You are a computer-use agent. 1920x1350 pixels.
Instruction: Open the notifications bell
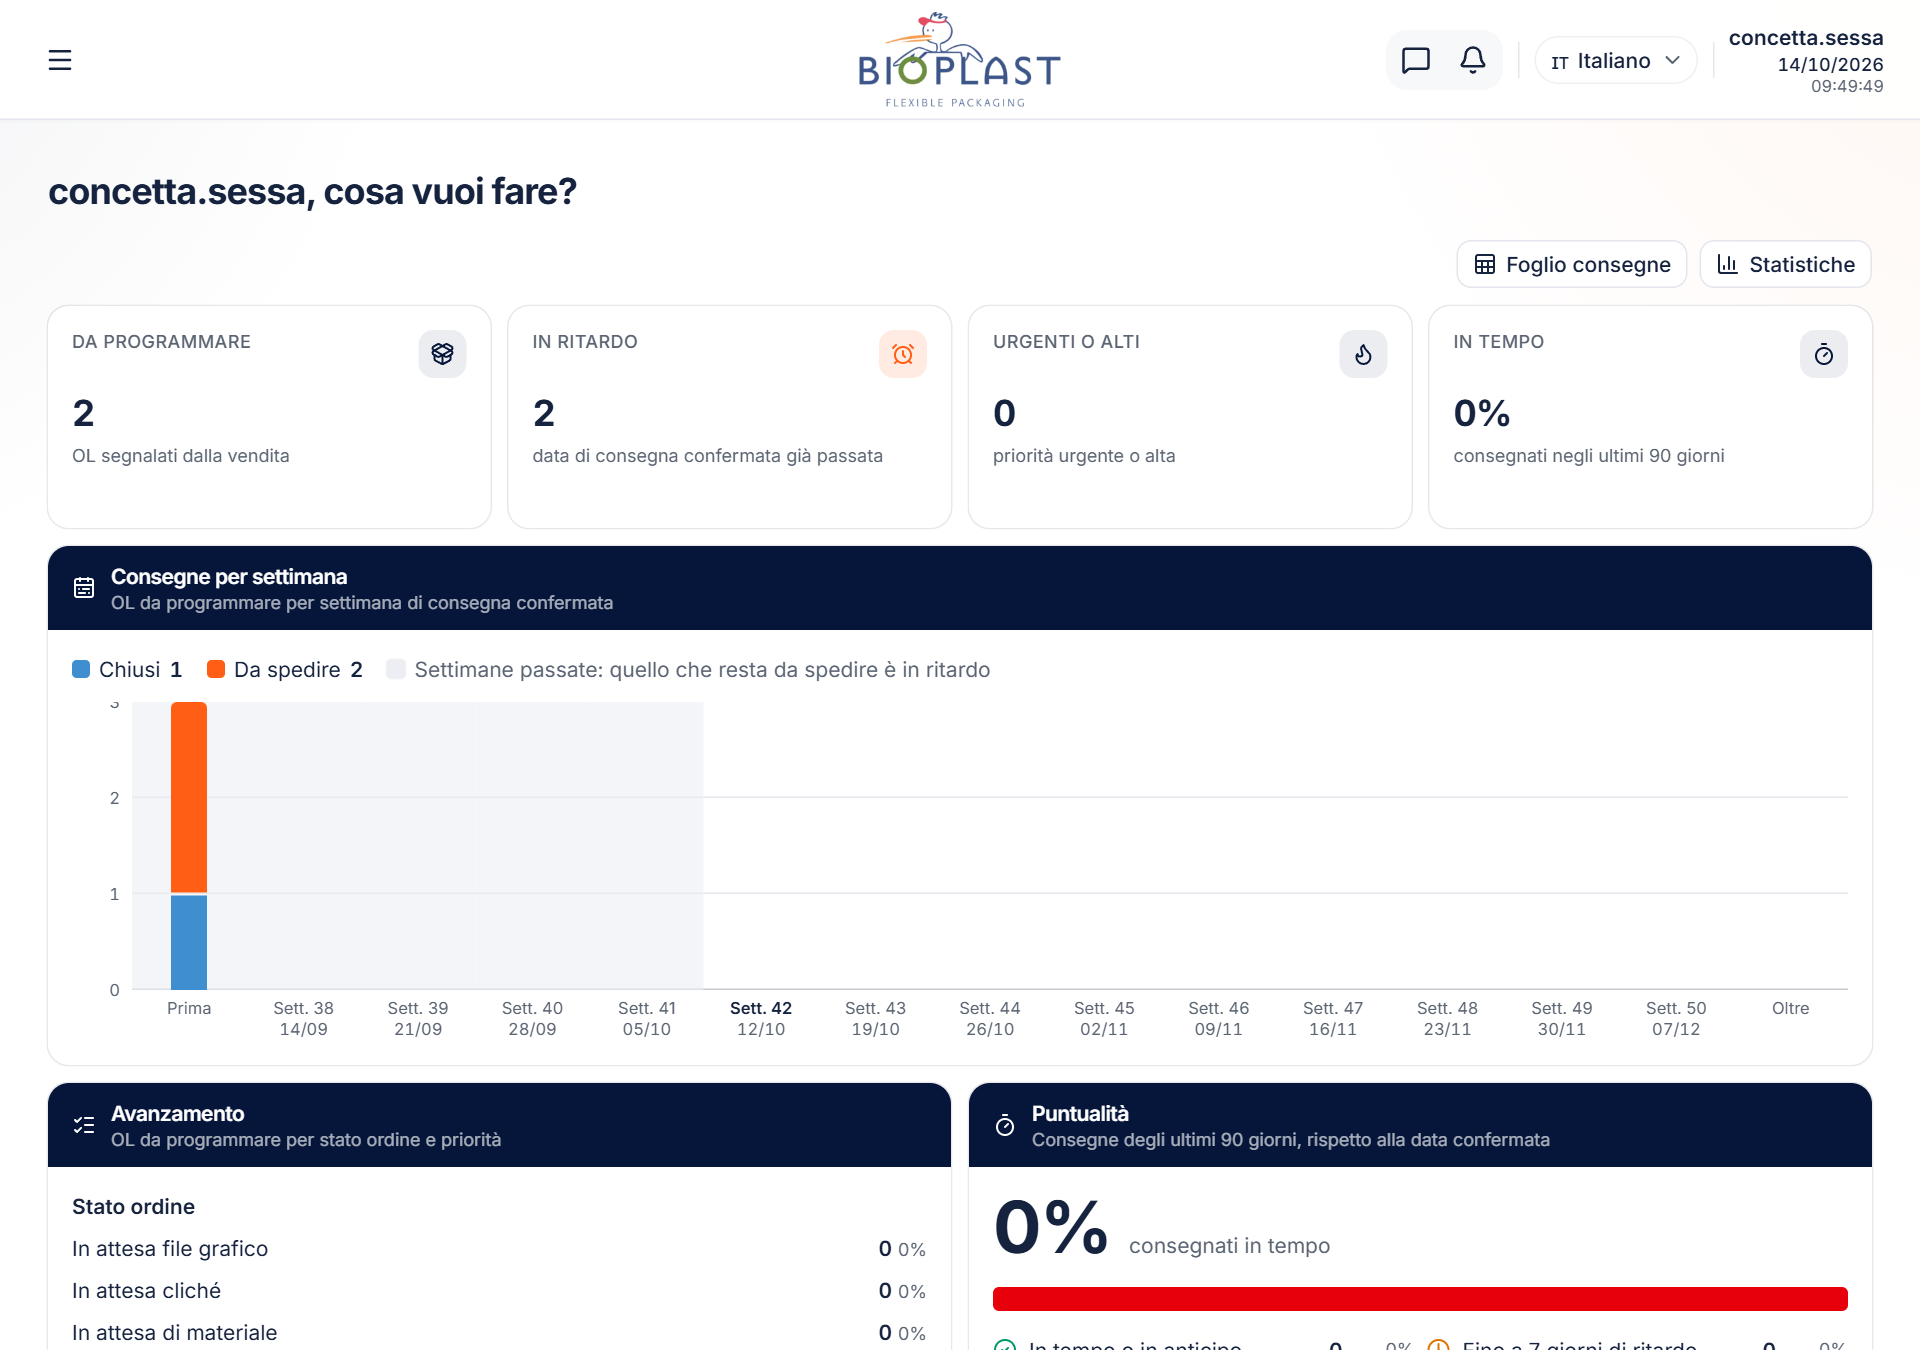pyautogui.click(x=1472, y=60)
